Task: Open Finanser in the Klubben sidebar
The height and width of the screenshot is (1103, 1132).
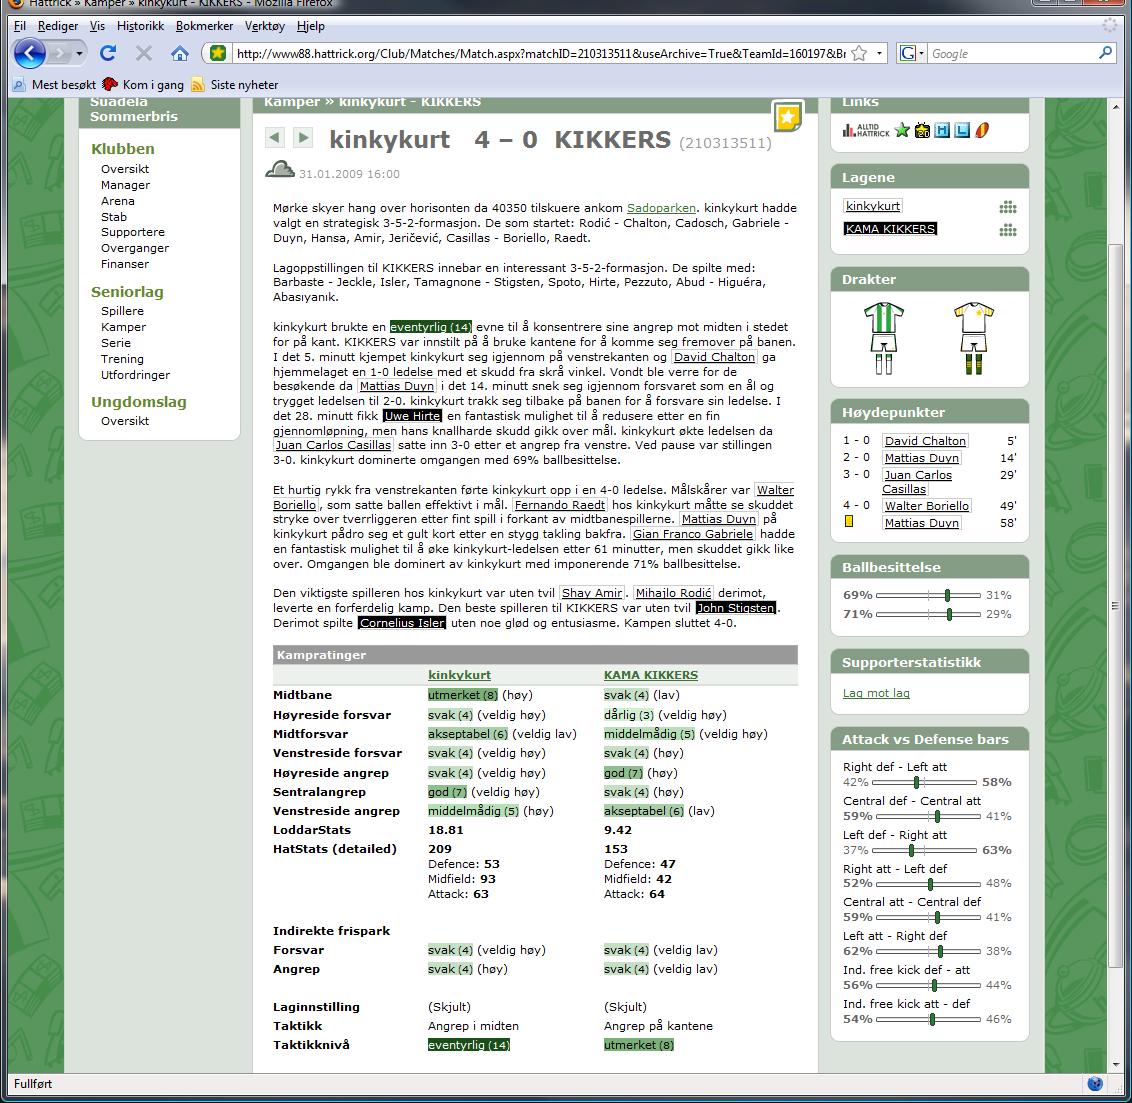Action: coord(125,263)
